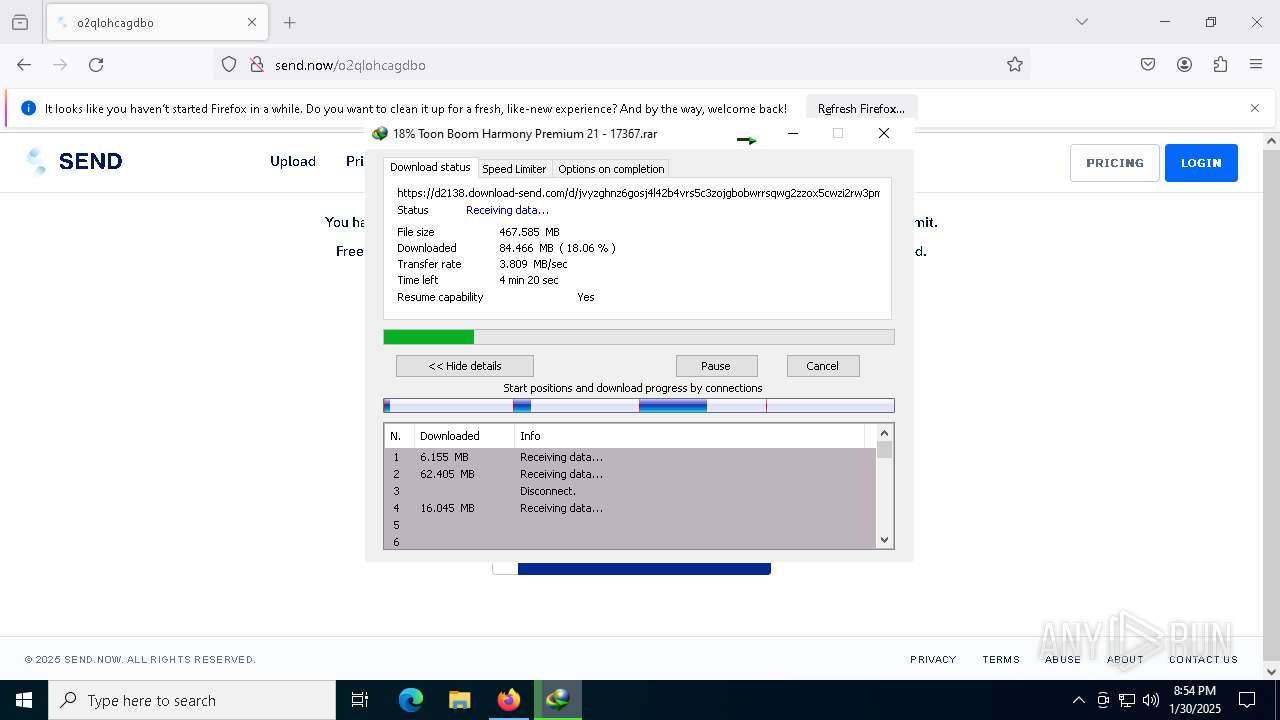Click the Windows Start button
Image resolution: width=1280 pixels, height=720 pixels.
pyautogui.click(x=24, y=700)
